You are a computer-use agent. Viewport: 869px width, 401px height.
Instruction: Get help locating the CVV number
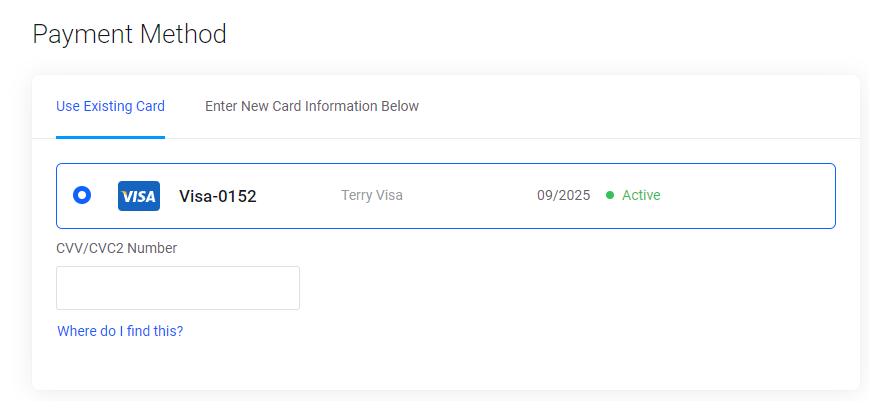(120, 331)
